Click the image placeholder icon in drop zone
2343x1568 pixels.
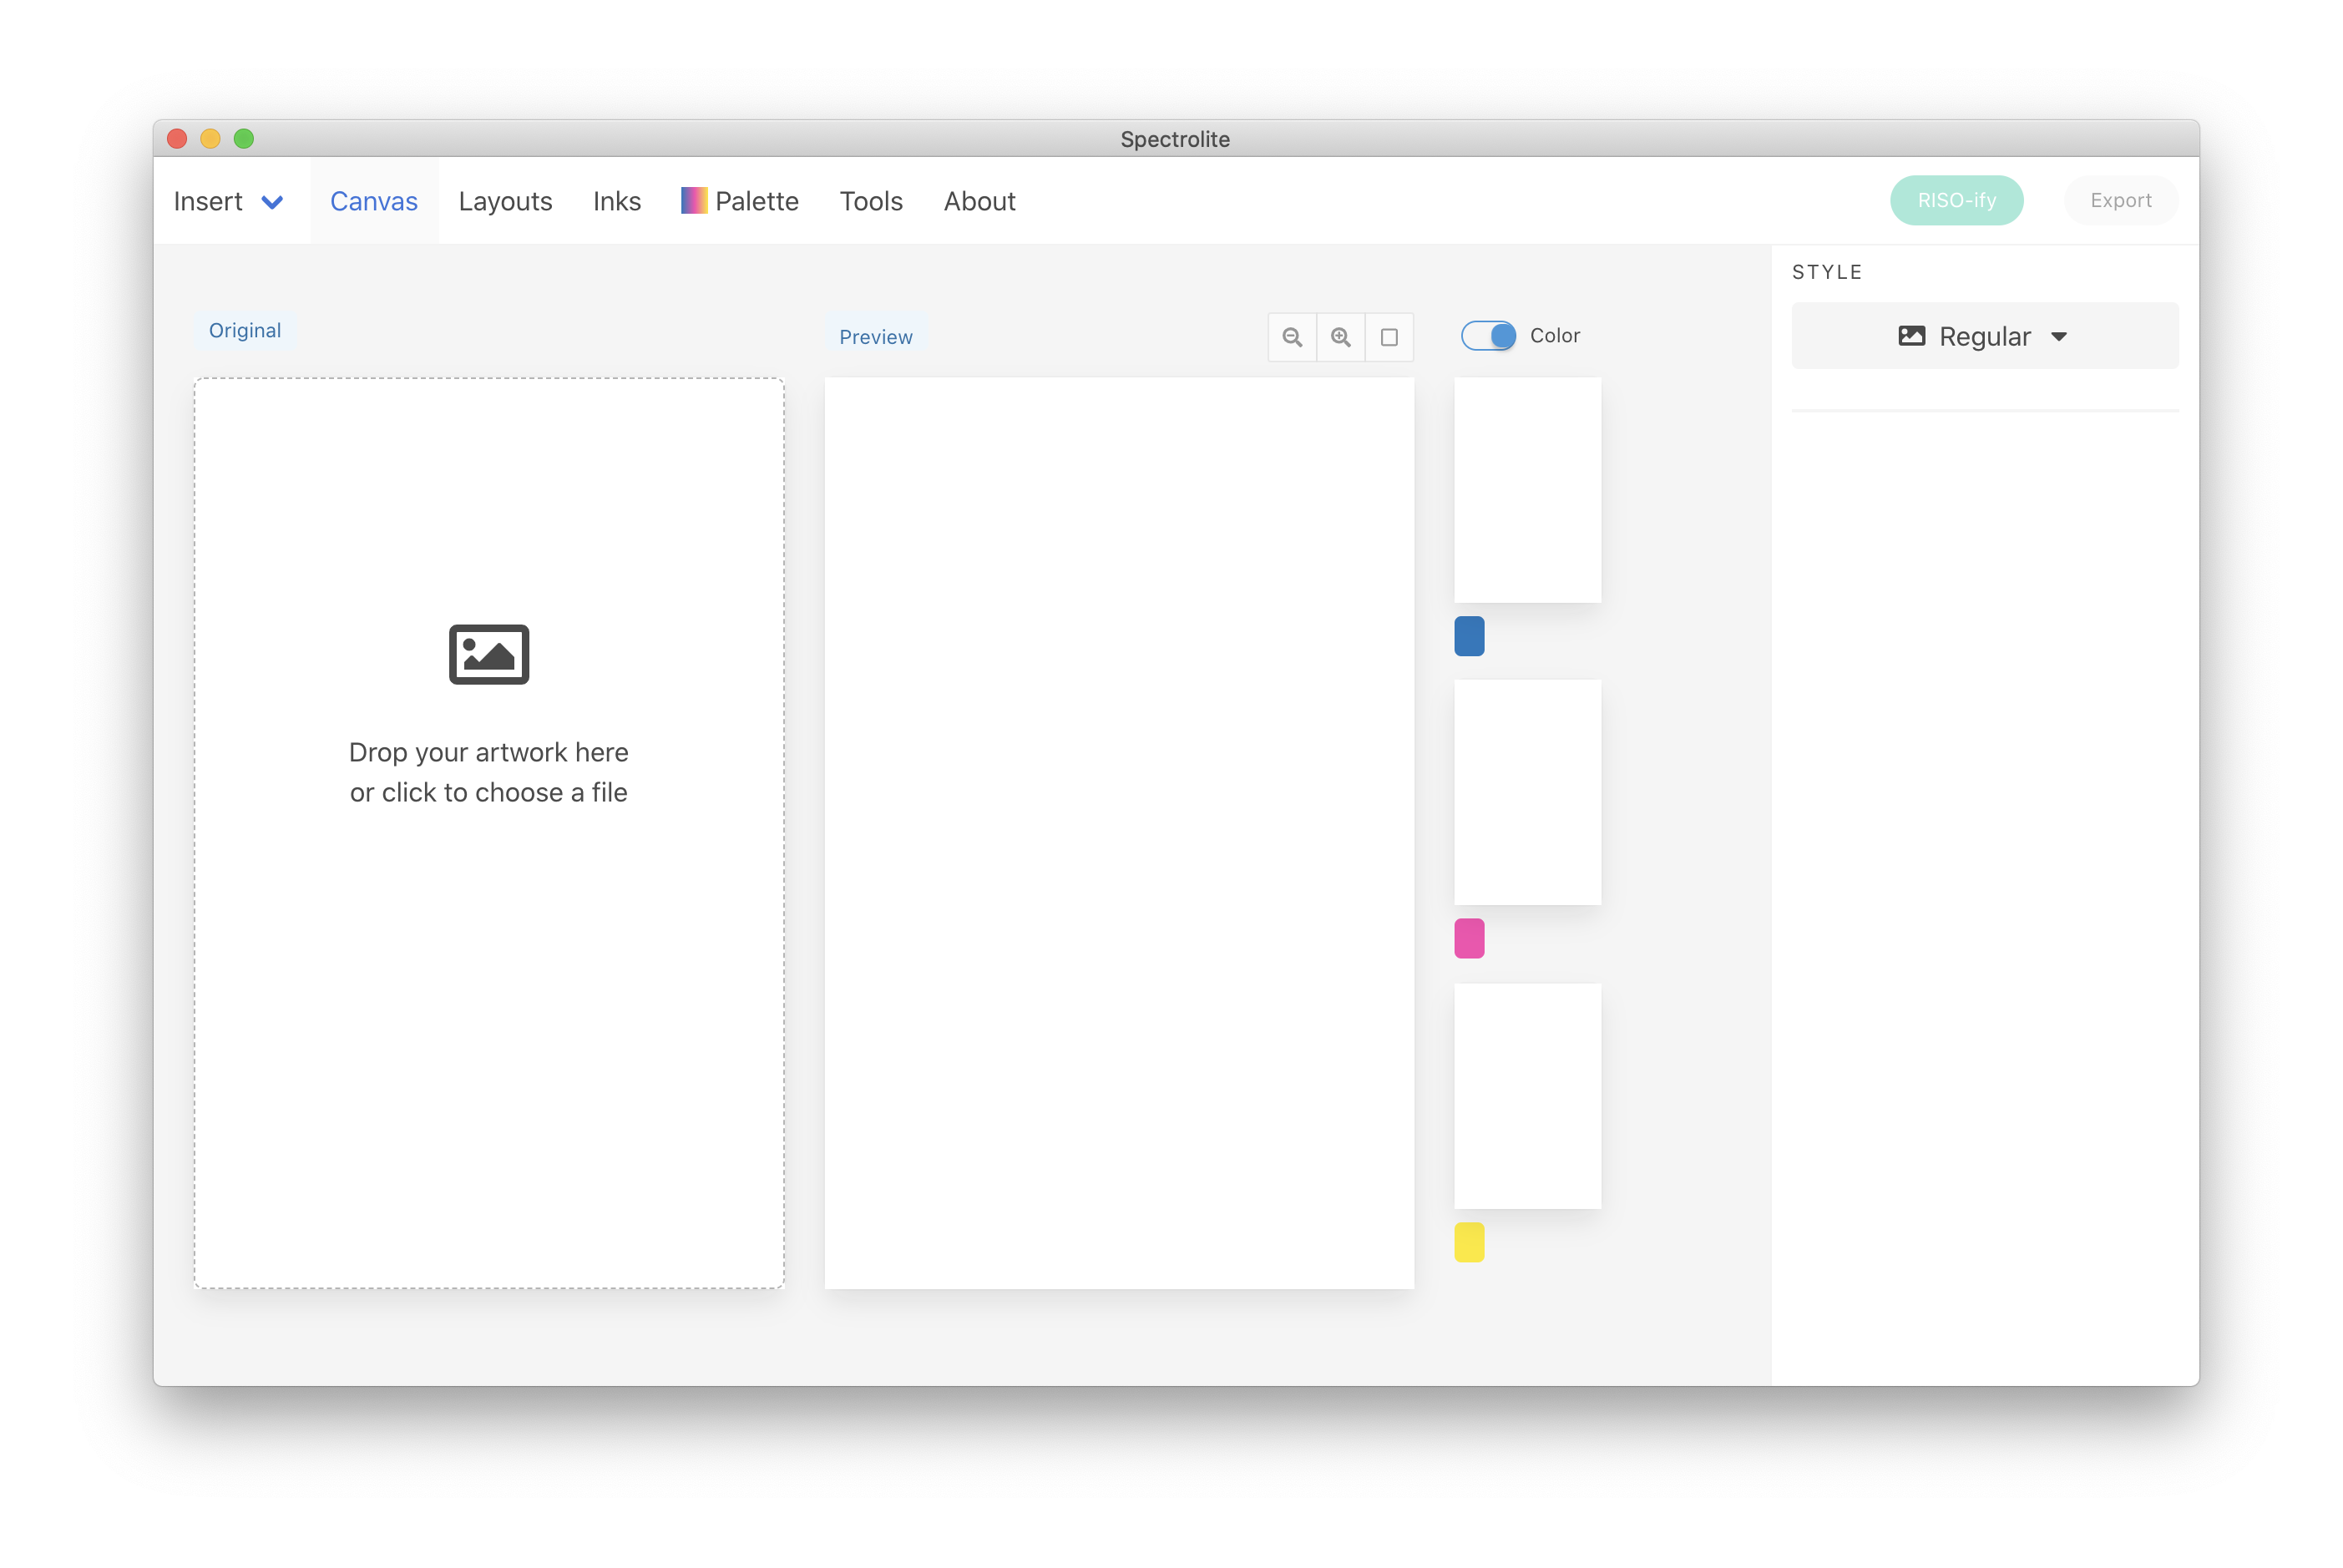(x=488, y=654)
